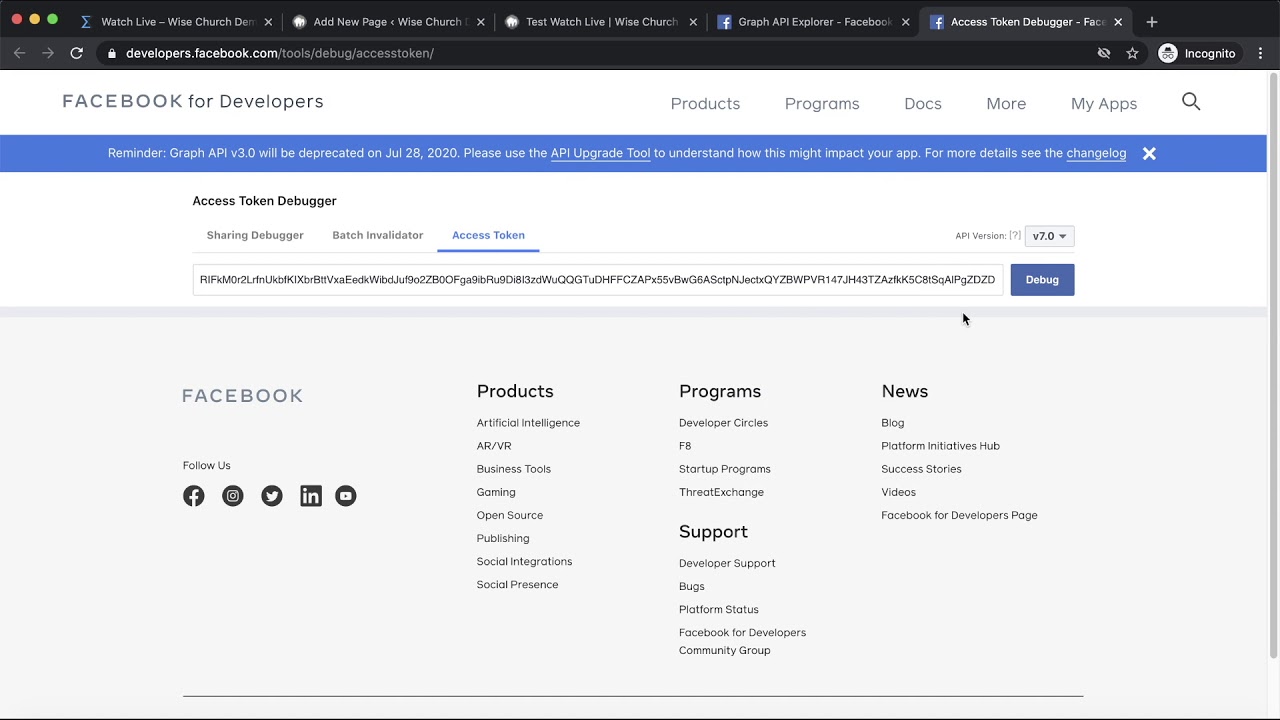
Task: Open the Incognito profile indicator
Action: tap(1197, 53)
